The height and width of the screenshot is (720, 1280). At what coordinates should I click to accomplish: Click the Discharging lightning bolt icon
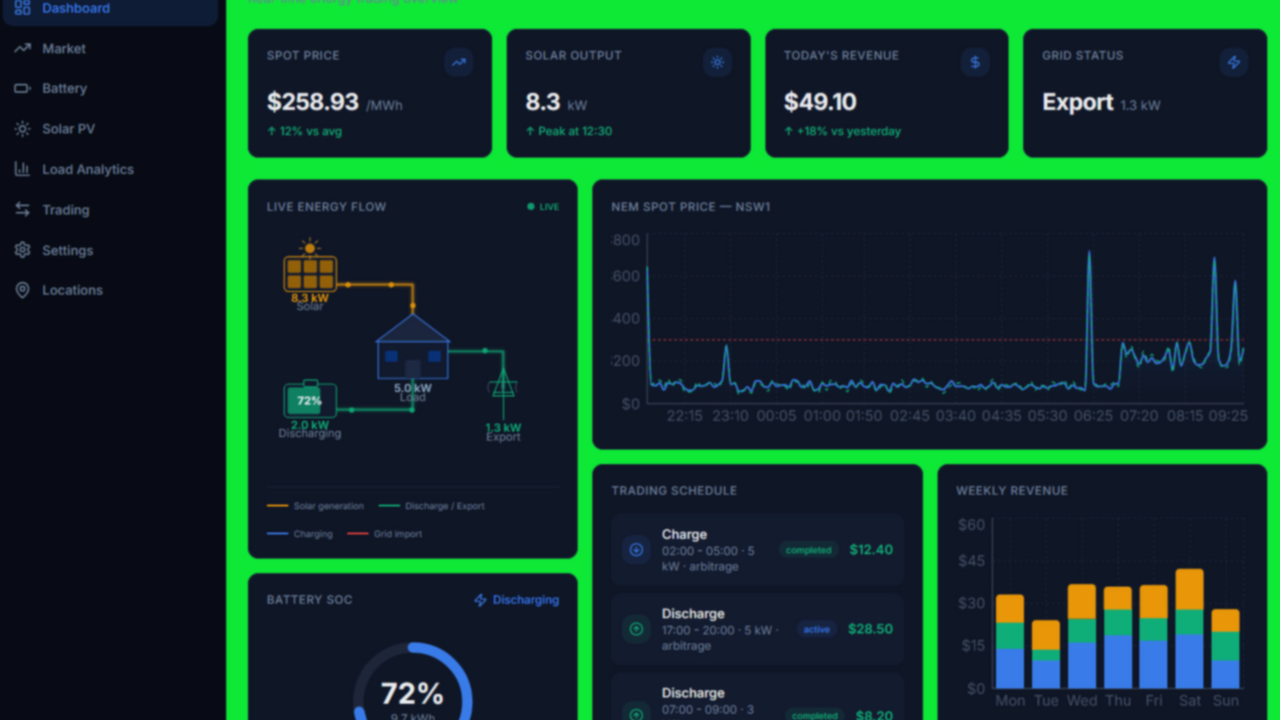coord(480,600)
